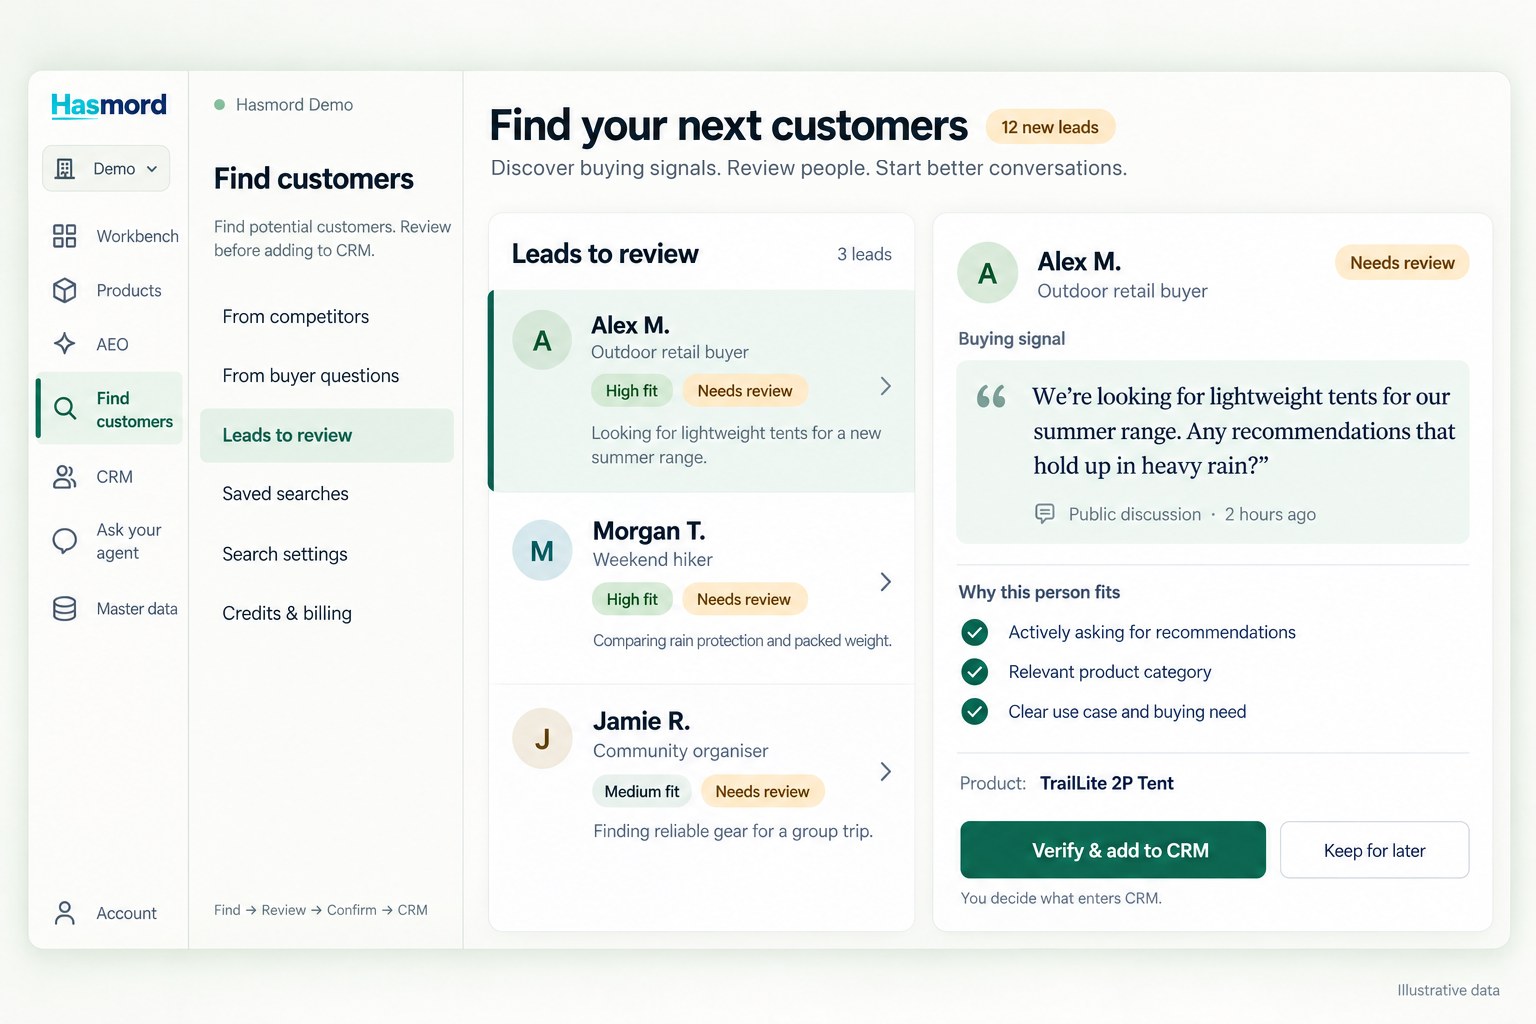Click the Find customers magnifier icon

click(x=64, y=408)
